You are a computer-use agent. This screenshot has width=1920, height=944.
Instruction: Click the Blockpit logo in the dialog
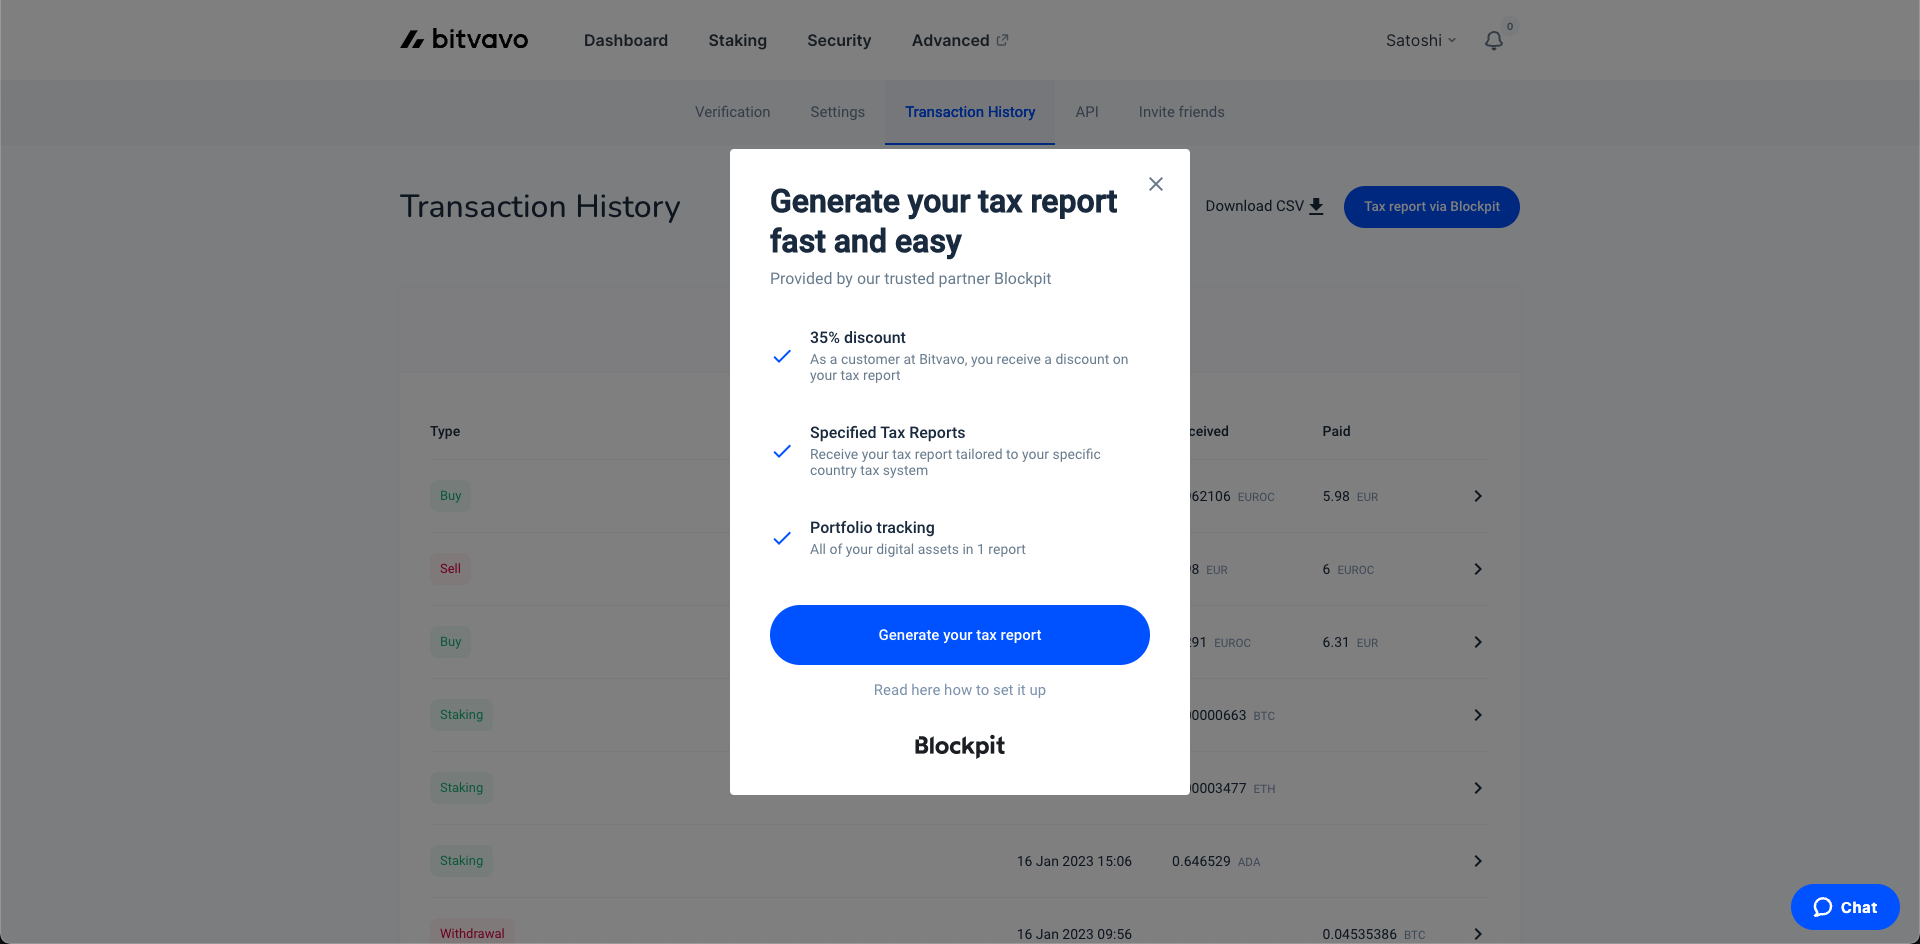point(960,746)
